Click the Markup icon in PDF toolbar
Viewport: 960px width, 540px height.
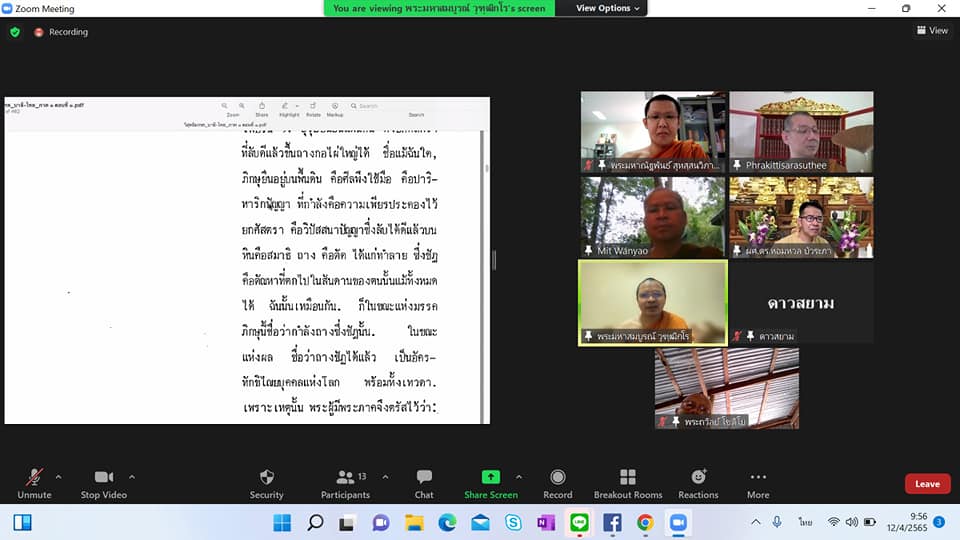[x=335, y=108]
